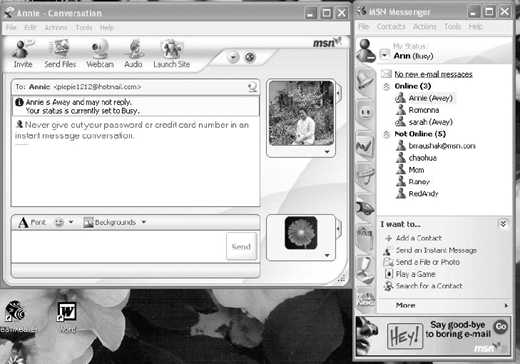Click in the message typing box
This screenshot has height=364, width=520.
click(x=119, y=247)
